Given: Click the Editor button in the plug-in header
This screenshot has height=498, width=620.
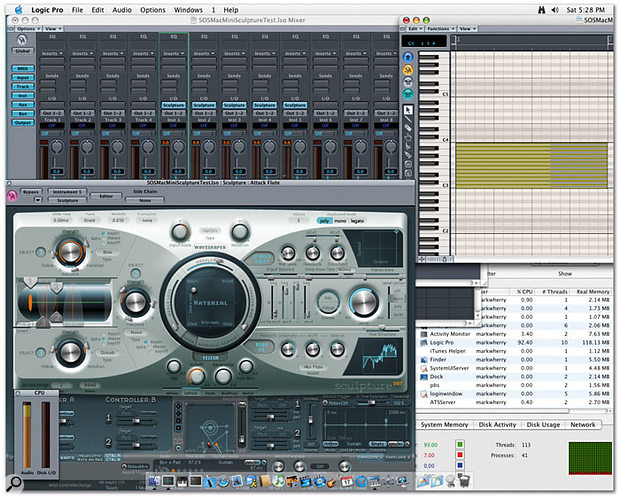Looking at the screenshot, I should [x=106, y=196].
